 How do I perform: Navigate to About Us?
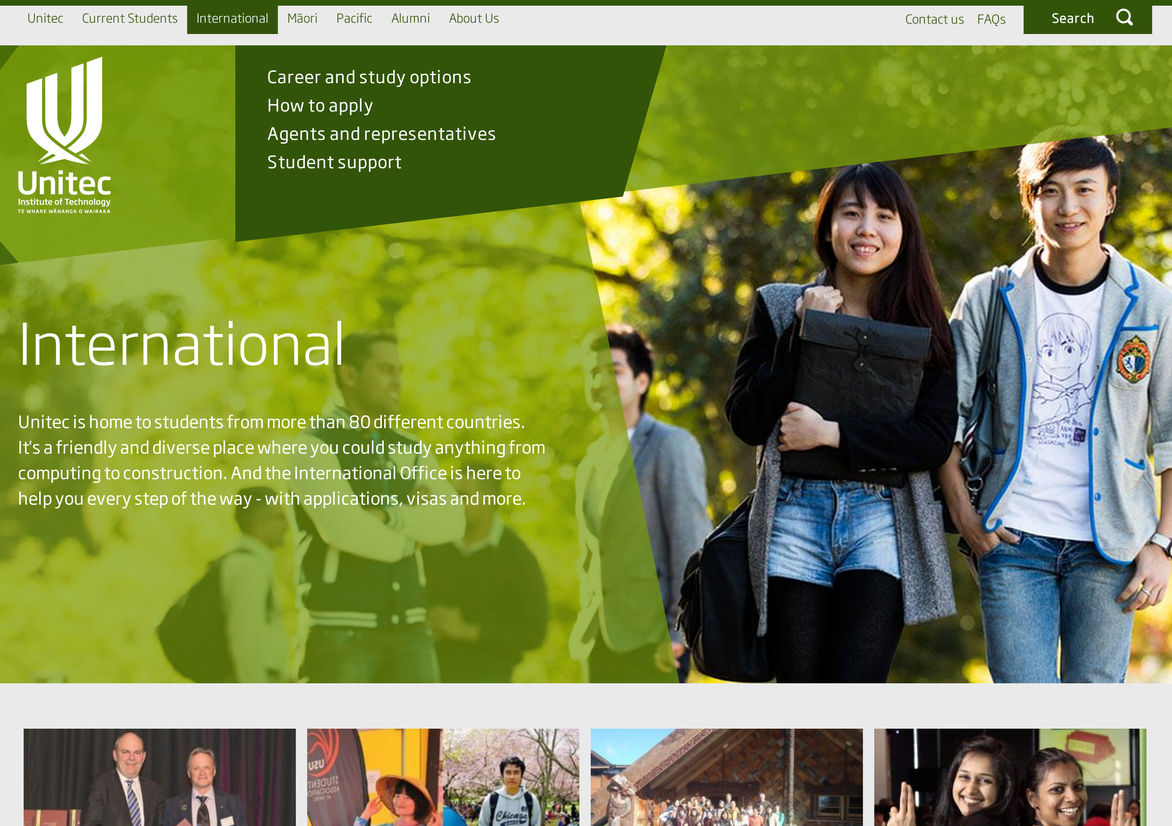(473, 19)
